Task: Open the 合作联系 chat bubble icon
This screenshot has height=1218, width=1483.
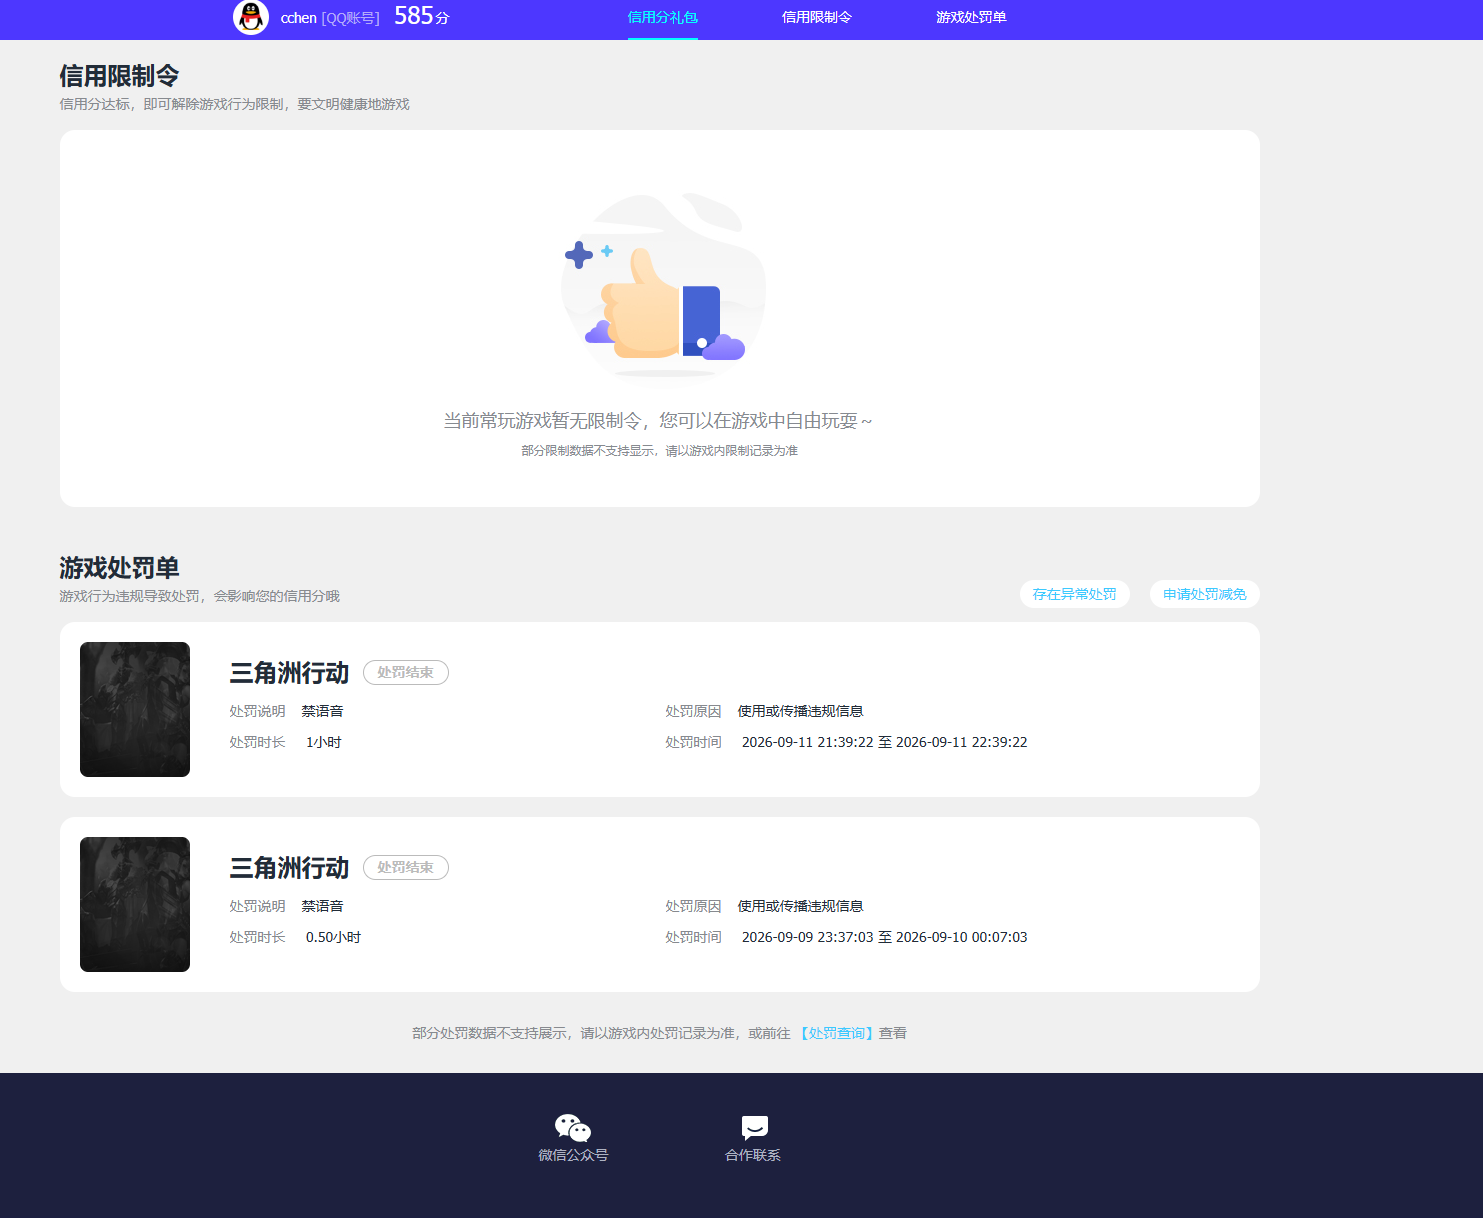Action: 754,1128
